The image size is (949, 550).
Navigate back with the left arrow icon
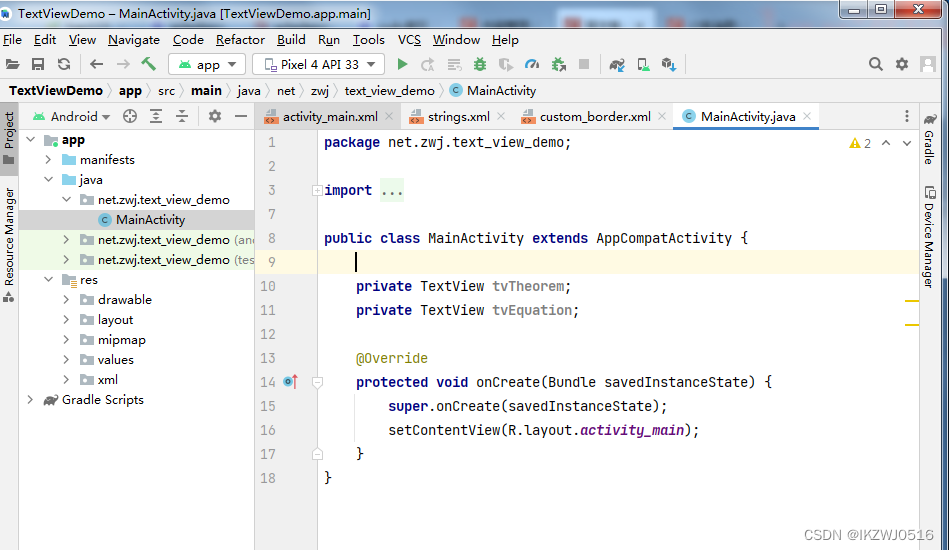pyautogui.click(x=96, y=64)
